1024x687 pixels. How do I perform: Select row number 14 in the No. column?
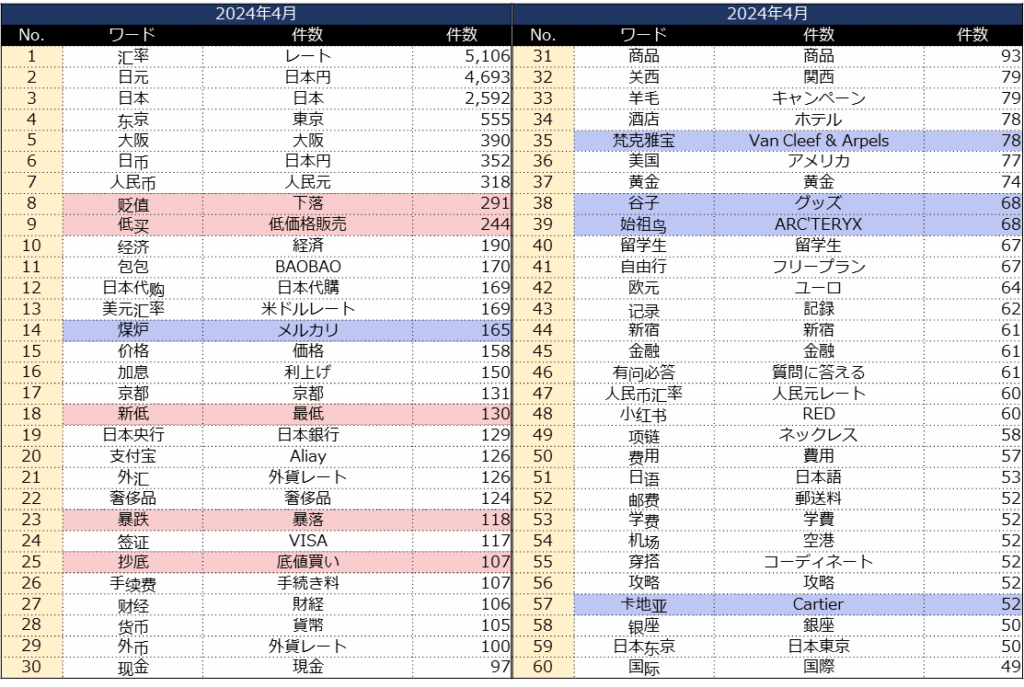click(32, 330)
